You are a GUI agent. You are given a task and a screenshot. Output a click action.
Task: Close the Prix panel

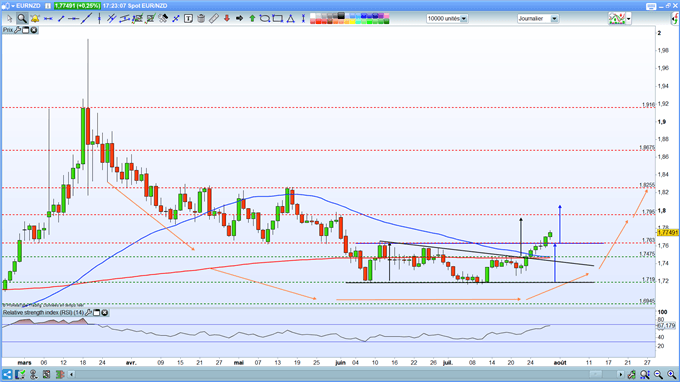(x=33, y=30)
